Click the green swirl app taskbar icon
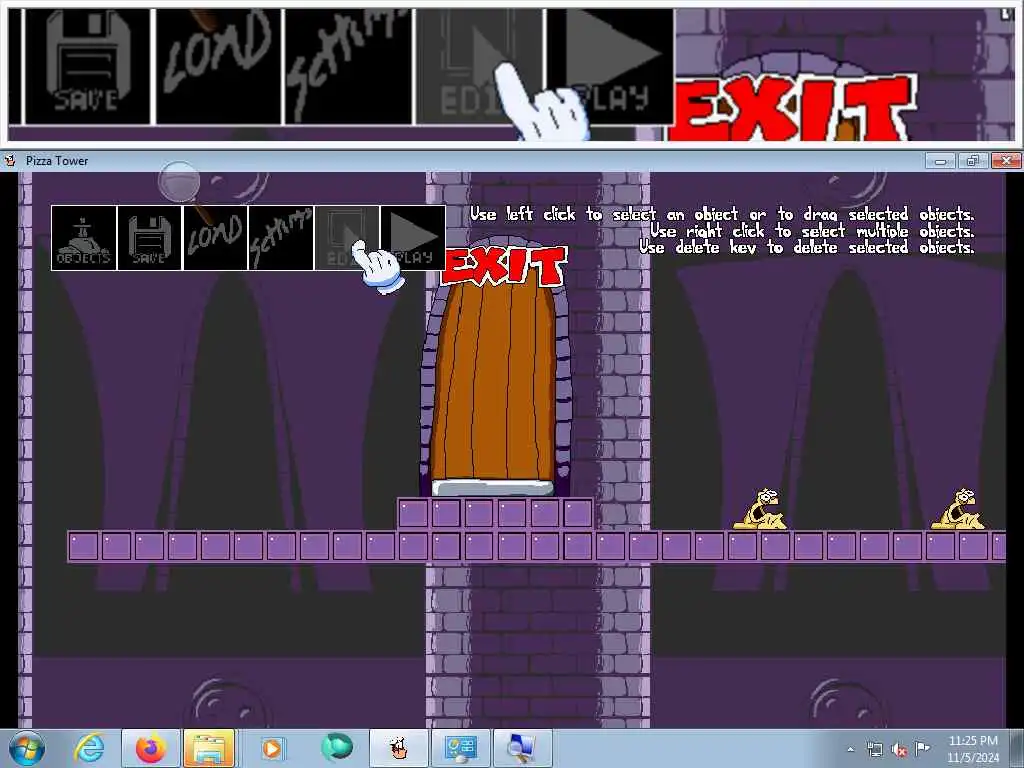This screenshot has height=768, width=1024. [336, 748]
